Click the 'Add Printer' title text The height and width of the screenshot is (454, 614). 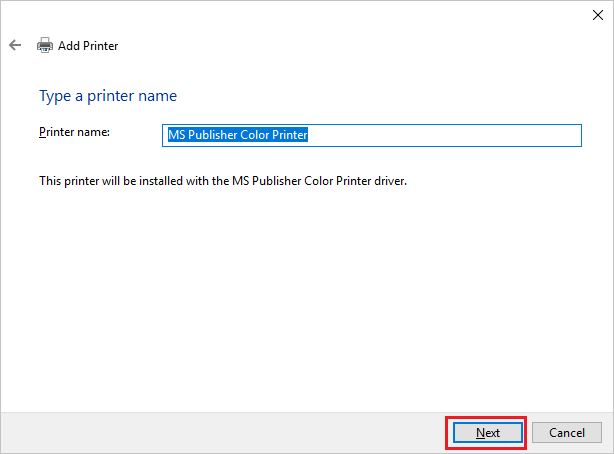click(88, 46)
